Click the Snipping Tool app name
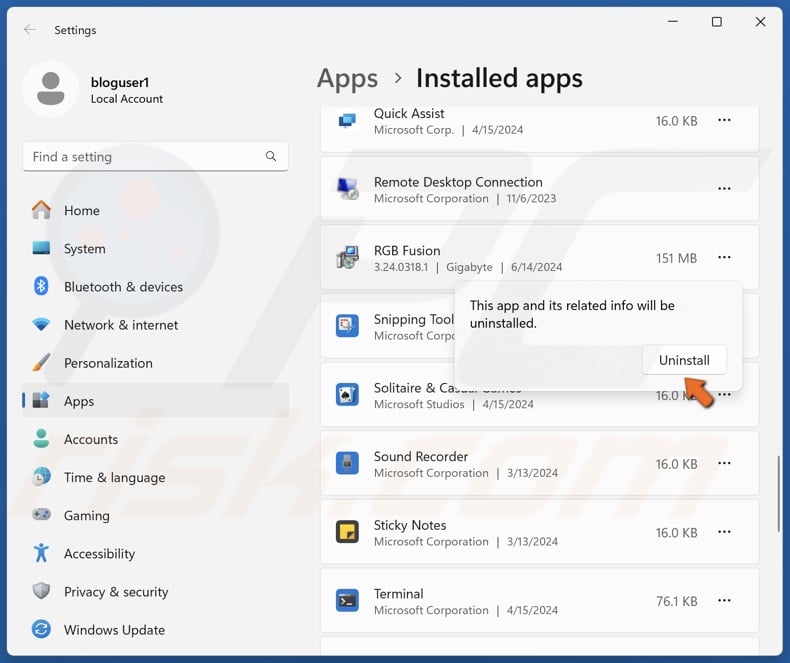Screen dimensions: 790x663 tap(414, 319)
